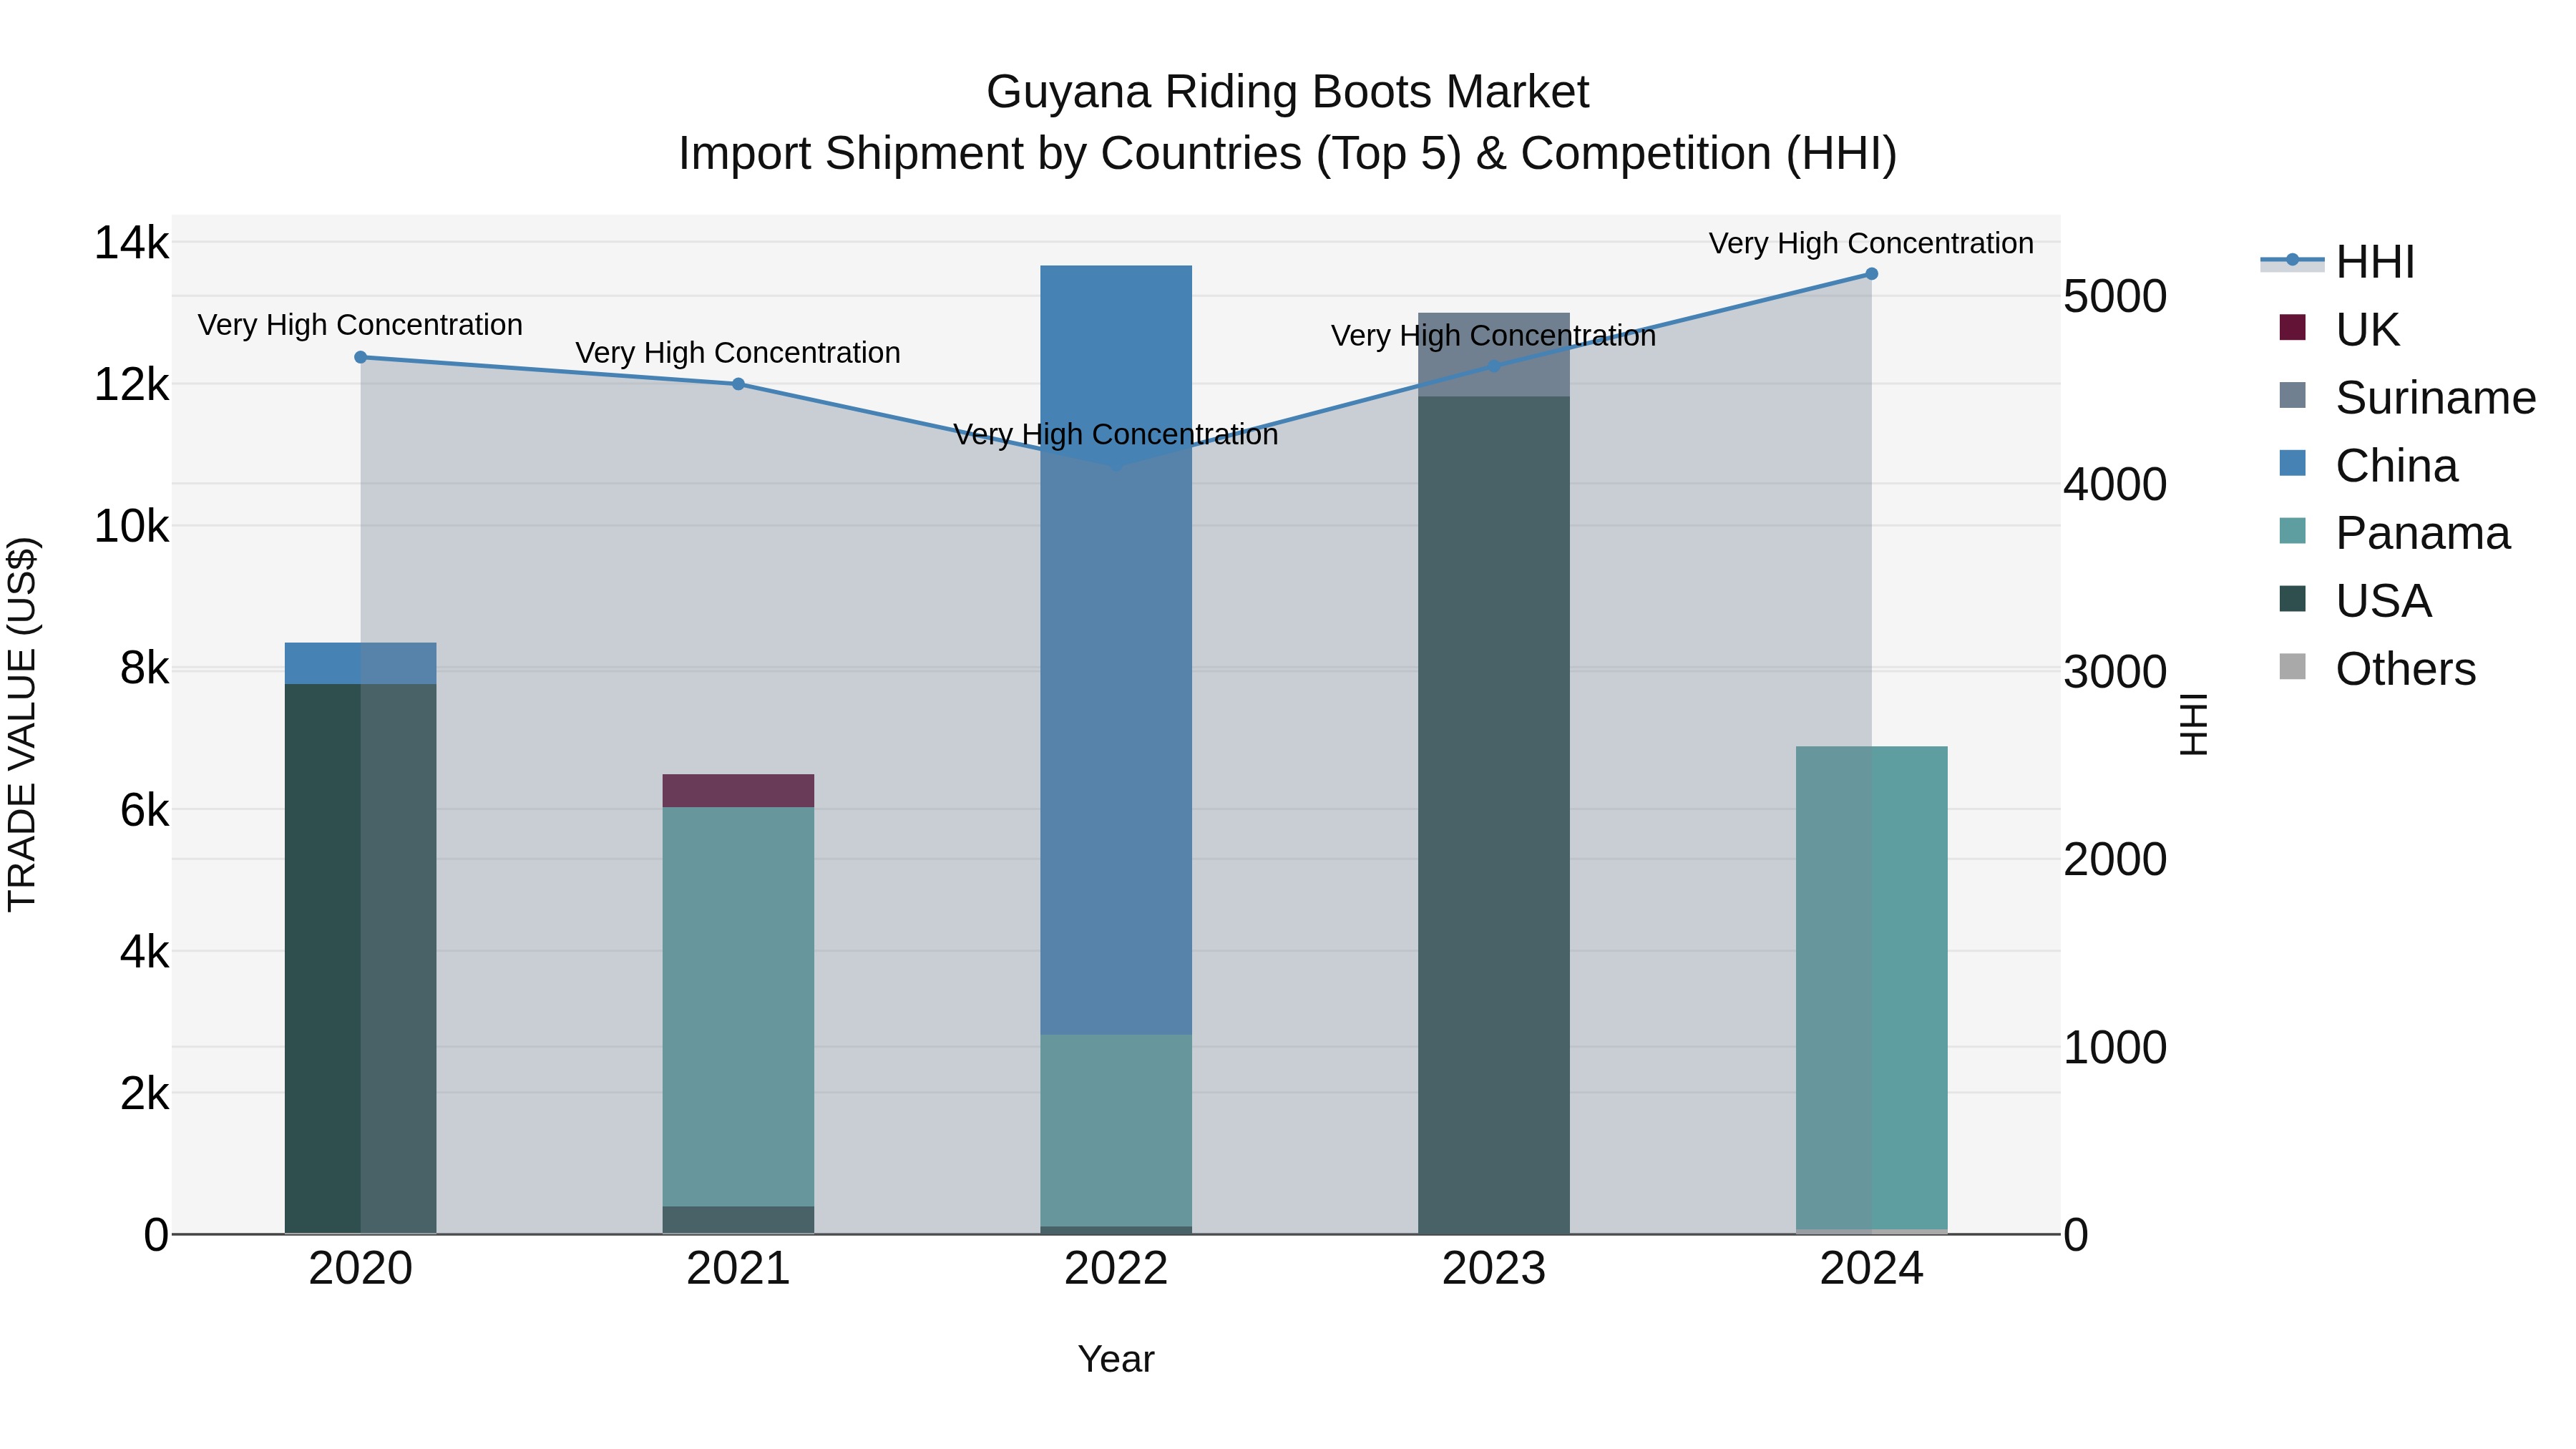Click the 2020 USA bar segment

coord(361,958)
